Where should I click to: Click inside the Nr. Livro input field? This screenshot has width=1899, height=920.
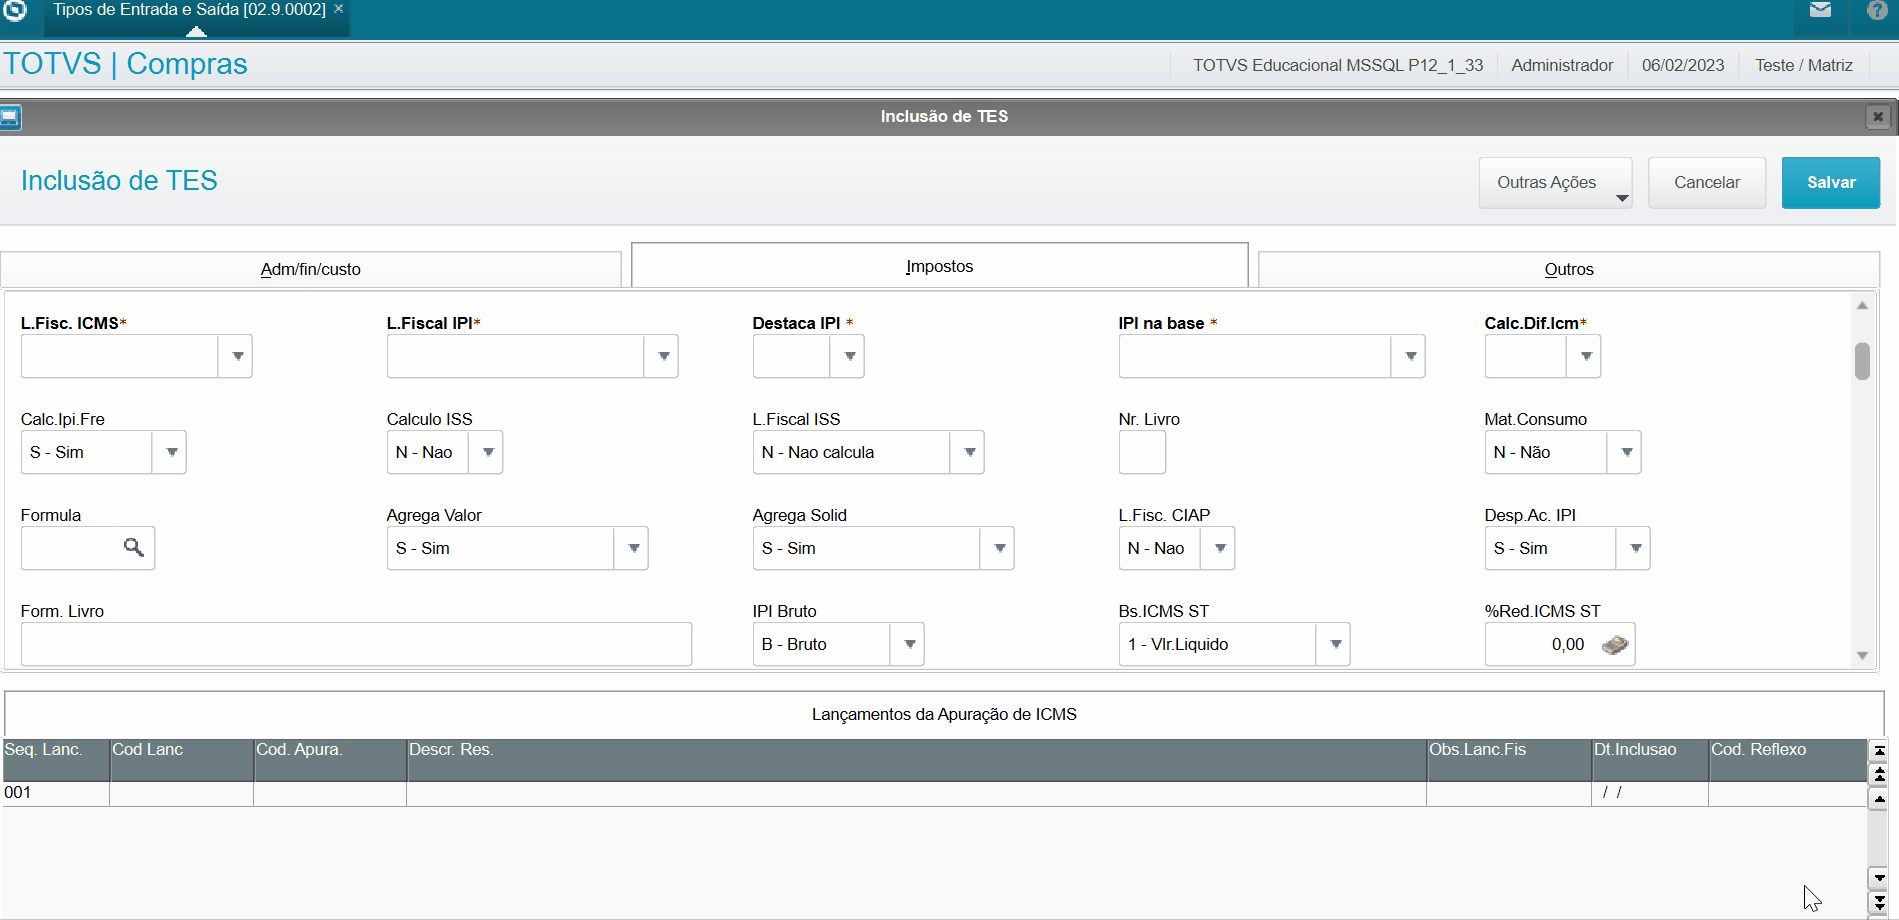[1141, 452]
